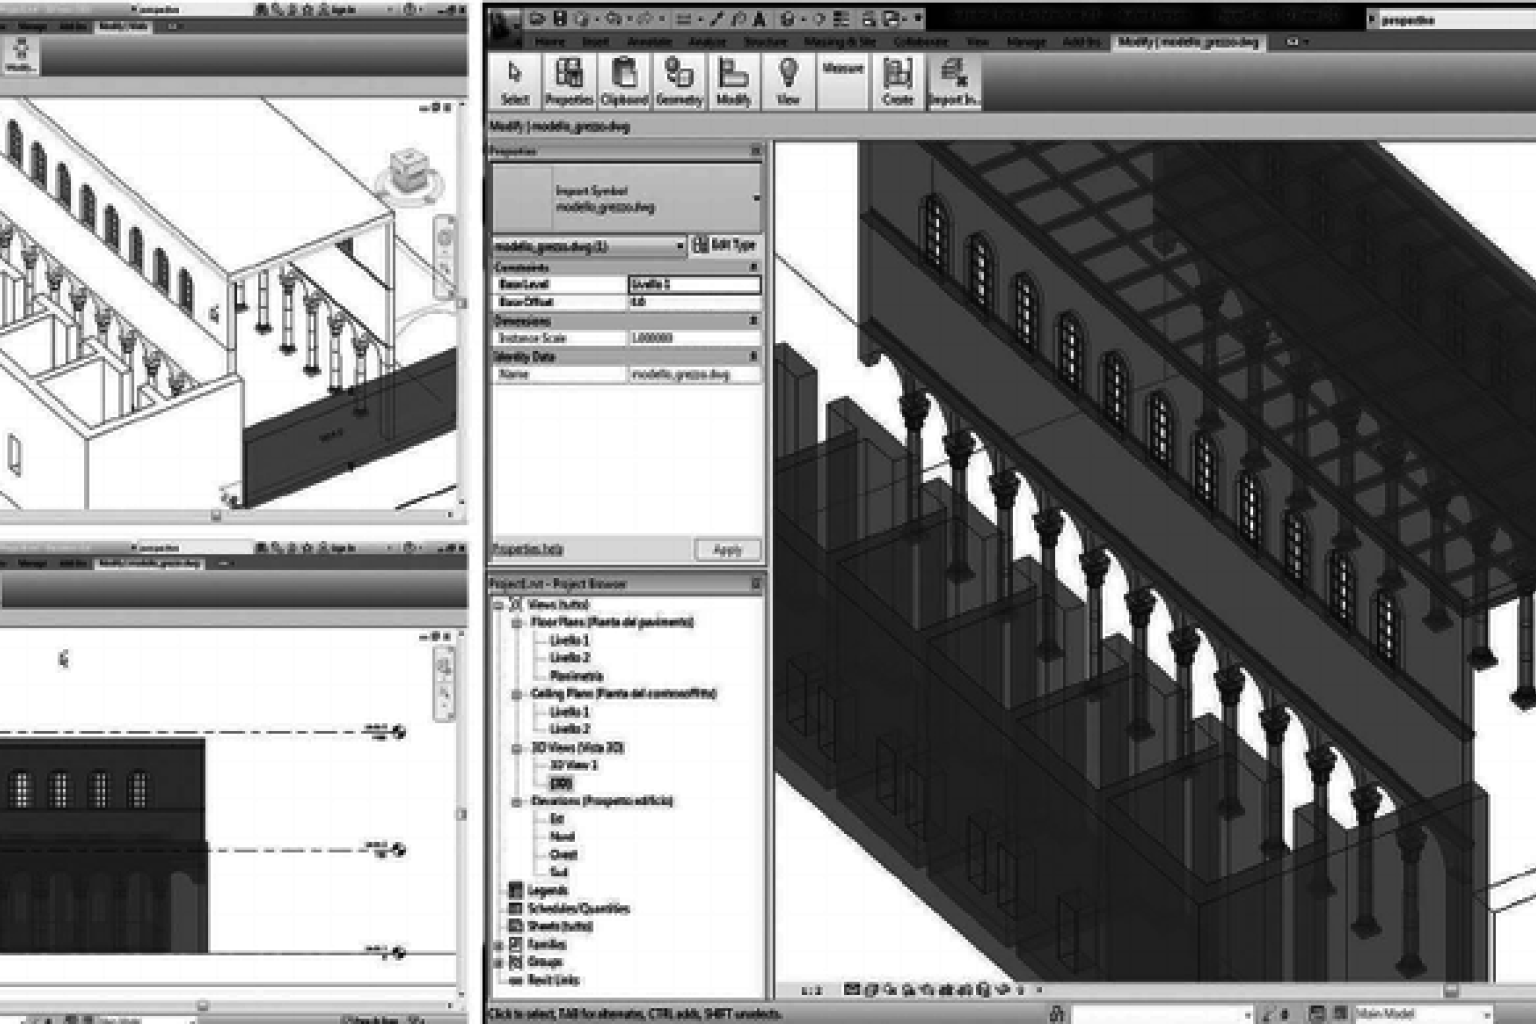Collapse the Floor Plans tree node
This screenshot has height=1024, width=1536.
point(517,623)
